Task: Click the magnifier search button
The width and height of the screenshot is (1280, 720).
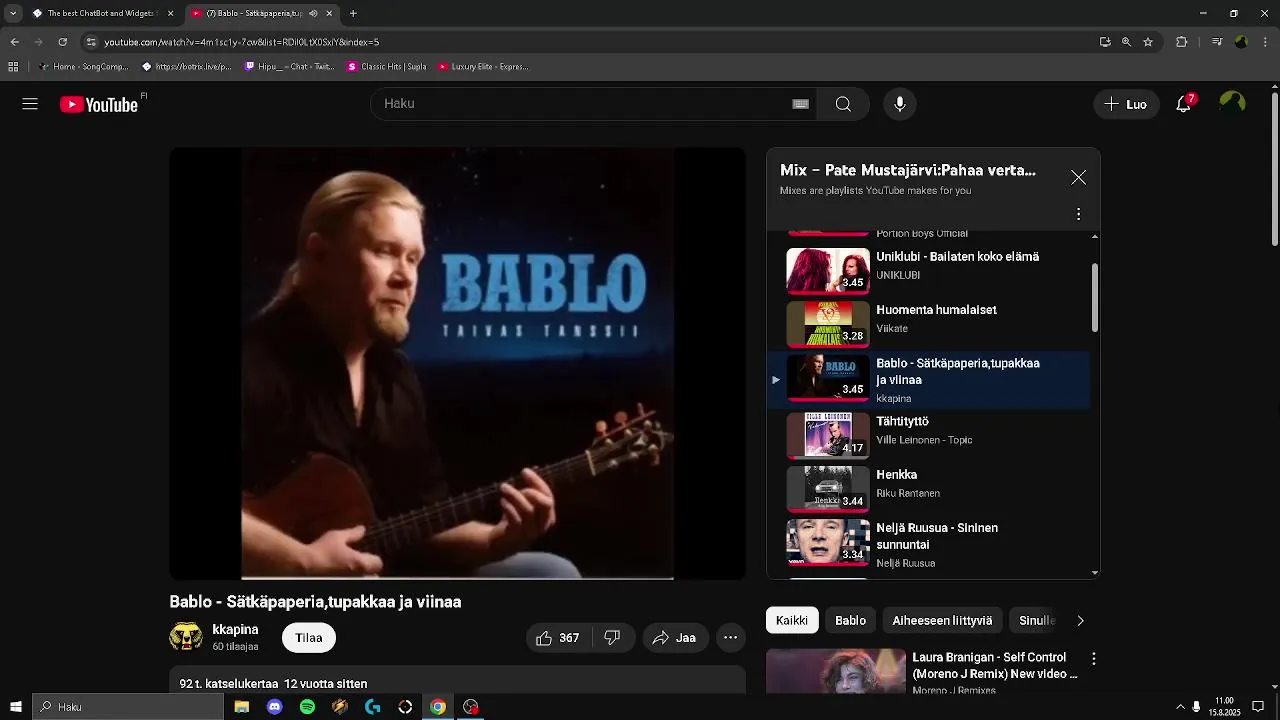Action: 843,104
